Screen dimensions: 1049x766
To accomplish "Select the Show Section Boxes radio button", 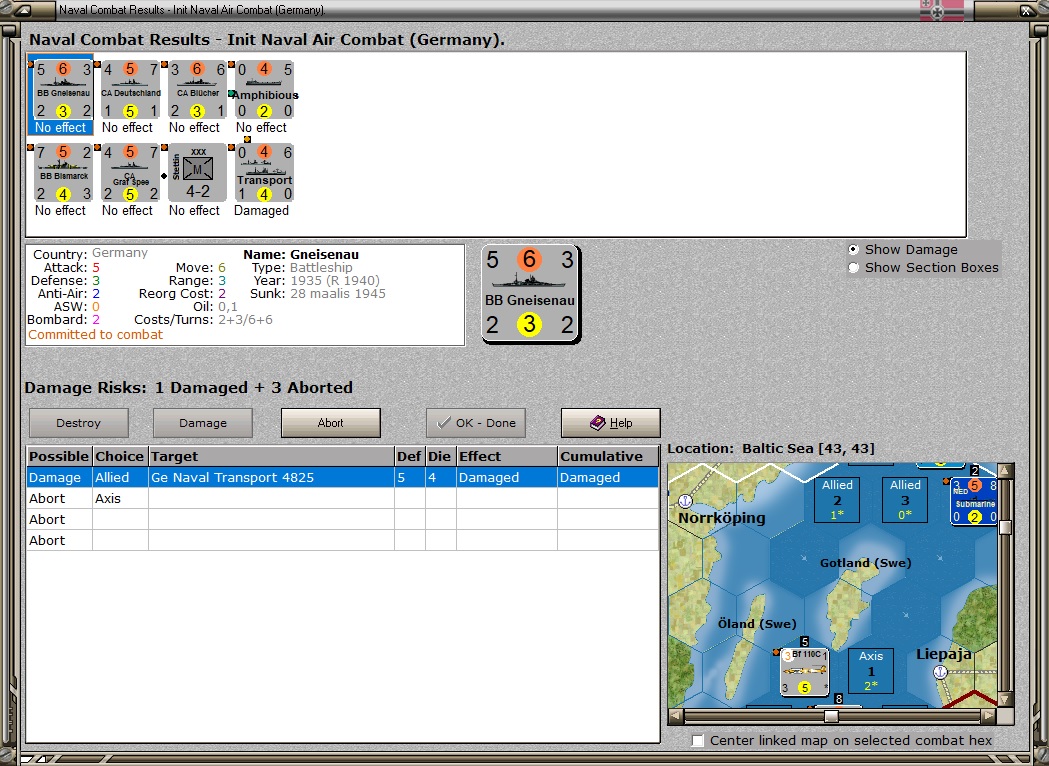I will coord(853,268).
